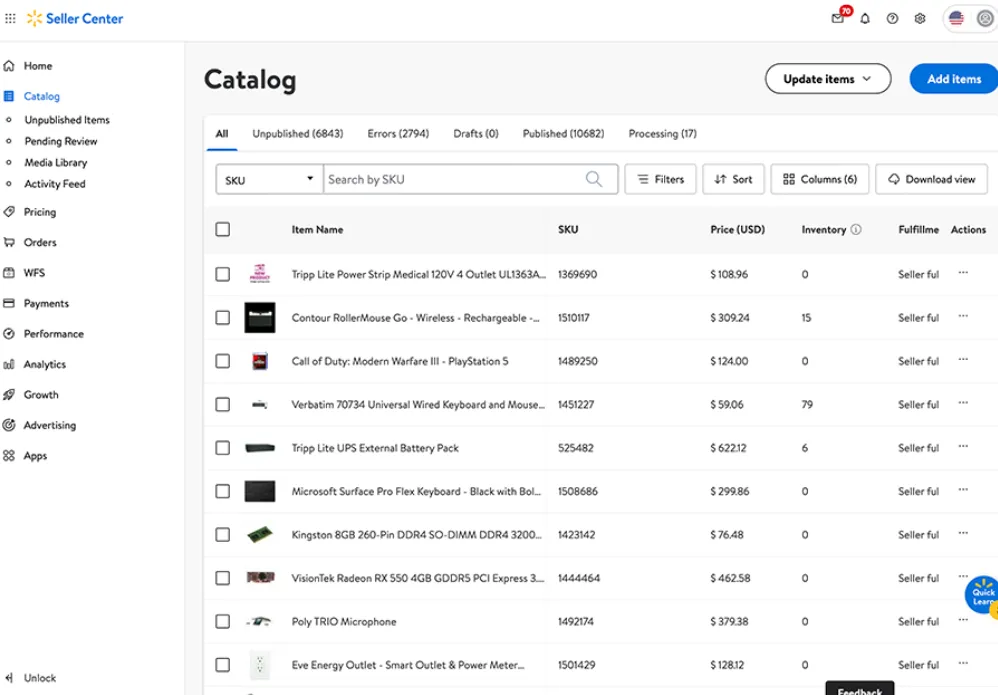Click the Add items button

(x=953, y=79)
